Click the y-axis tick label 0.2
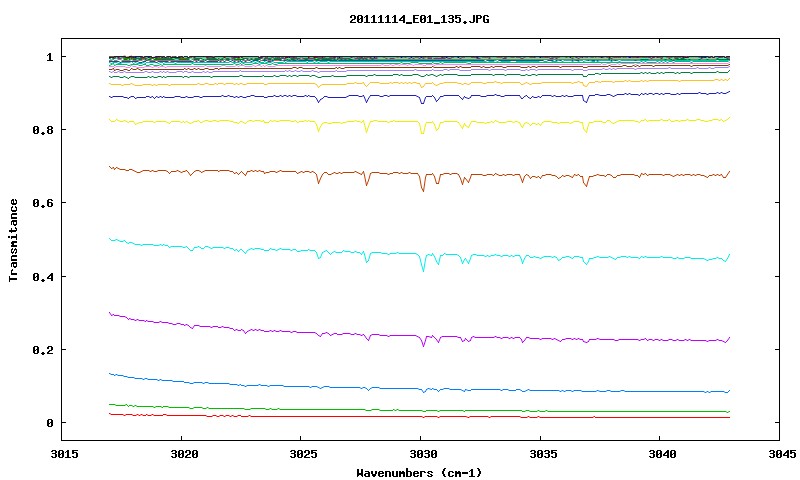This screenshot has width=800, height=480. click(43, 350)
